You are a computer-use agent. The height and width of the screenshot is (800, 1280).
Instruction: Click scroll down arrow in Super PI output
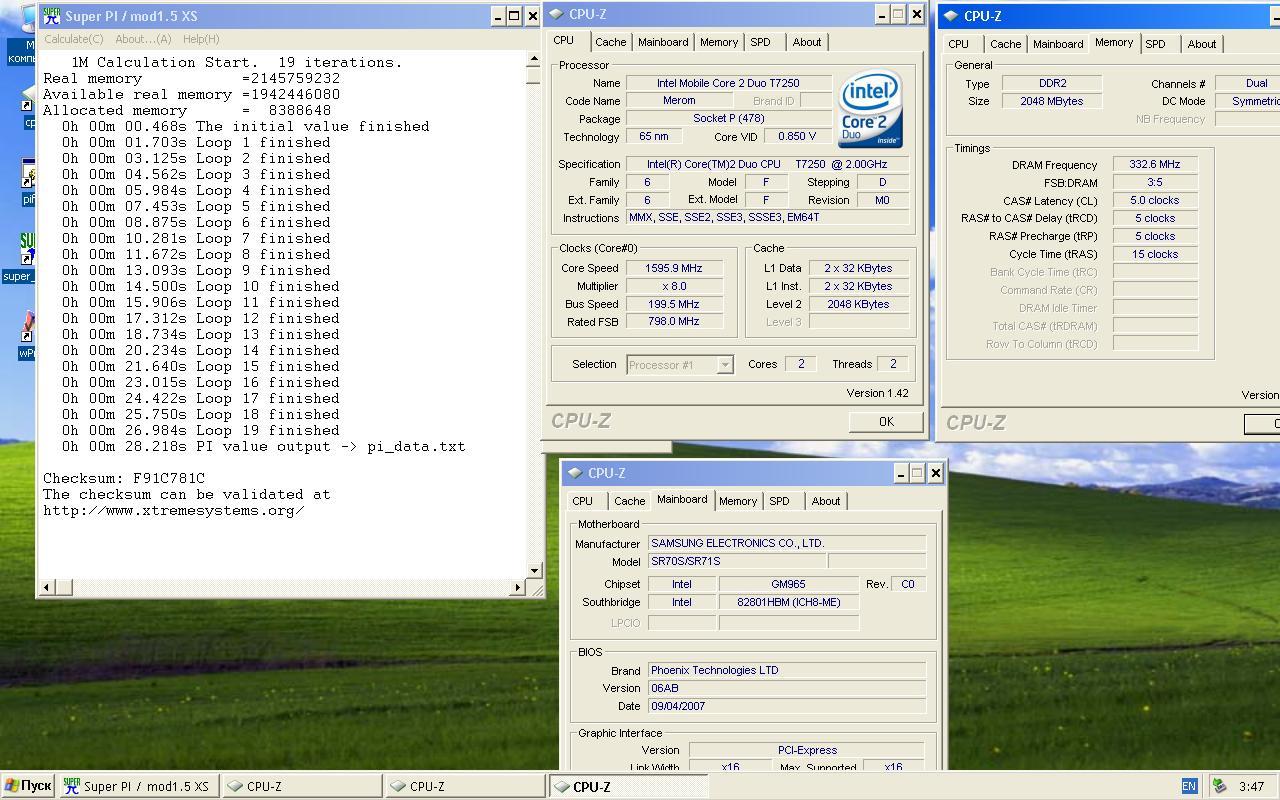[x=534, y=570]
